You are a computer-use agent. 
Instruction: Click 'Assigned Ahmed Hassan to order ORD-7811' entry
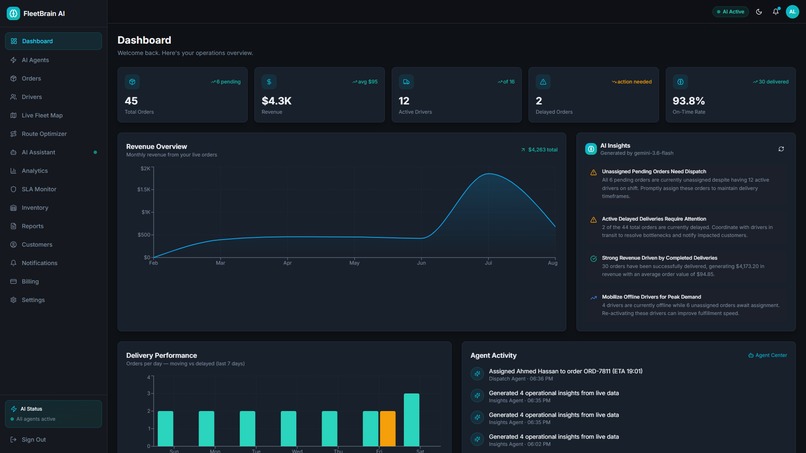click(x=565, y=371)
